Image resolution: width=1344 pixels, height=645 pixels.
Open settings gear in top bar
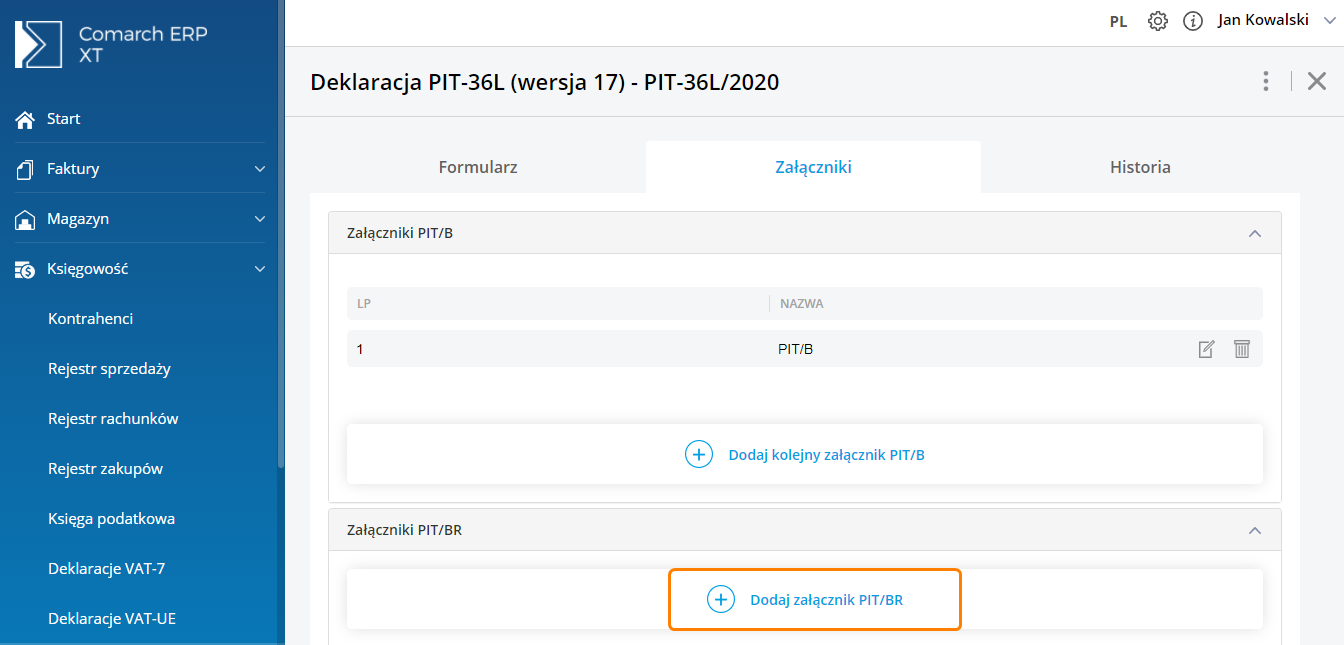click(x=1158, y=21)
